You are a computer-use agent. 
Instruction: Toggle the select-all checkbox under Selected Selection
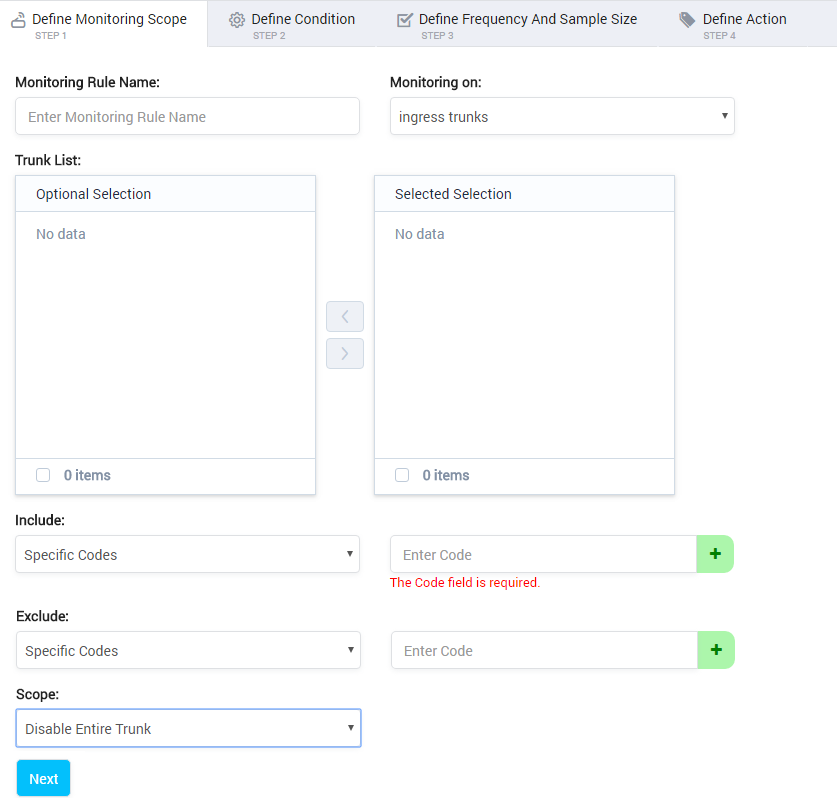pyautogui.click(x=401, y=475)
